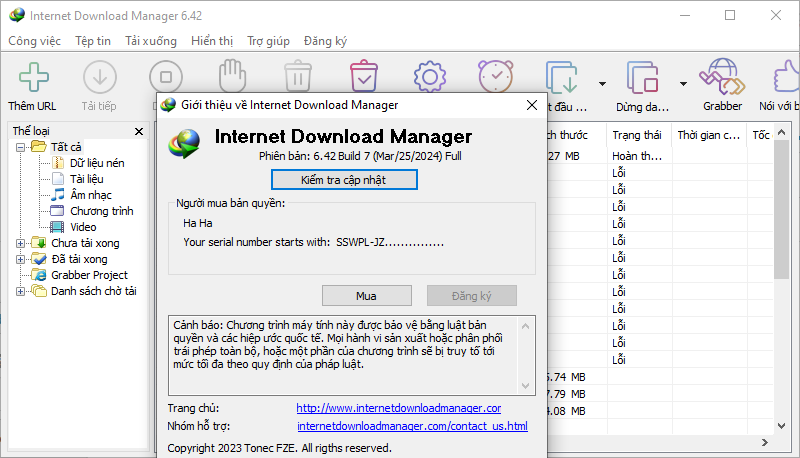Open the Công việc menu
The height and width of the screenshot is (458, 800).
coord(34,41)
